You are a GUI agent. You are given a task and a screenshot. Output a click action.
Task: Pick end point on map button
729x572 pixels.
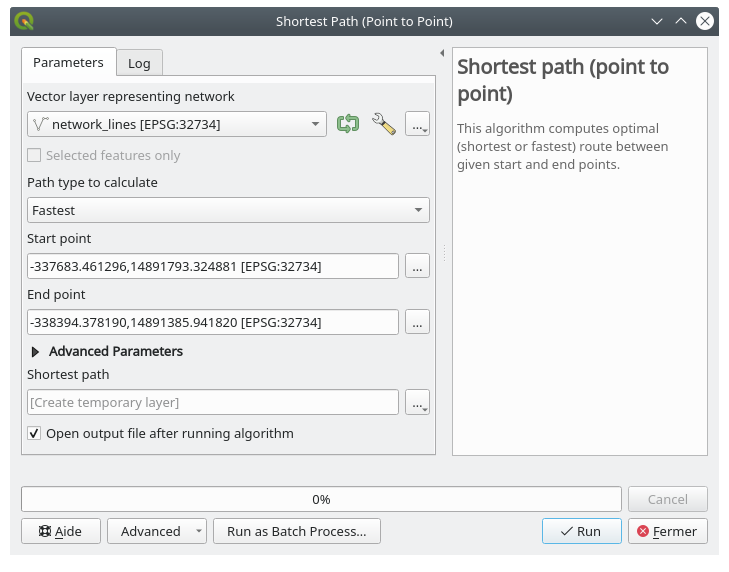click(417, 322)
